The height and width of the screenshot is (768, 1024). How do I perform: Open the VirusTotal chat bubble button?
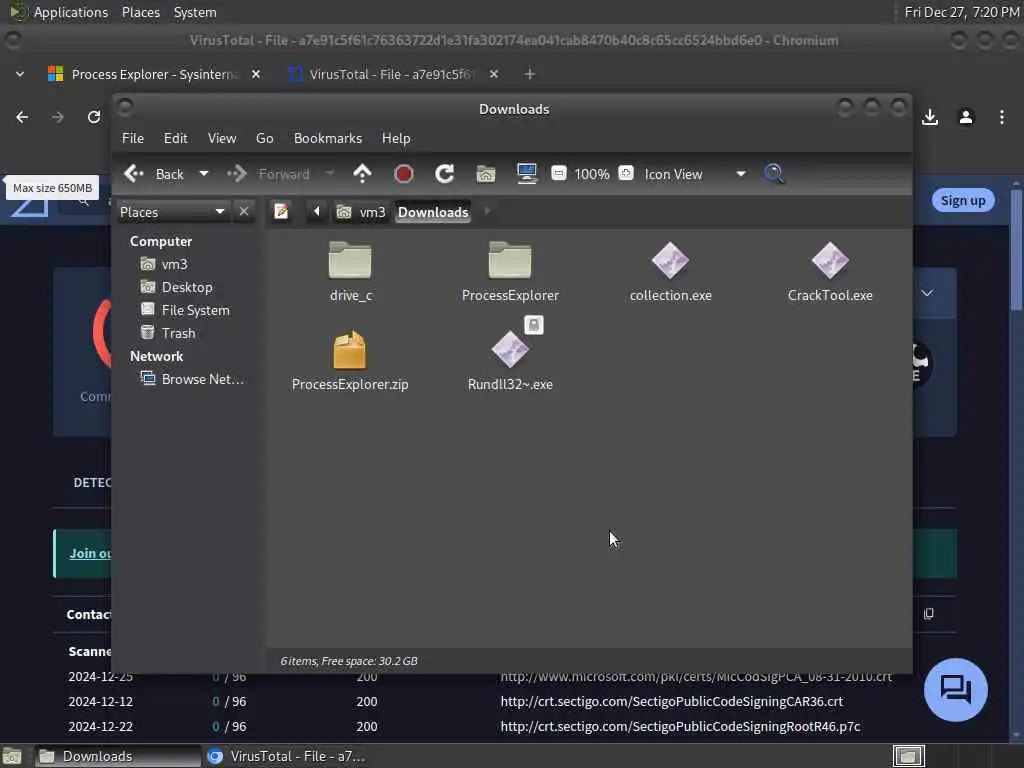coord(955,690)
